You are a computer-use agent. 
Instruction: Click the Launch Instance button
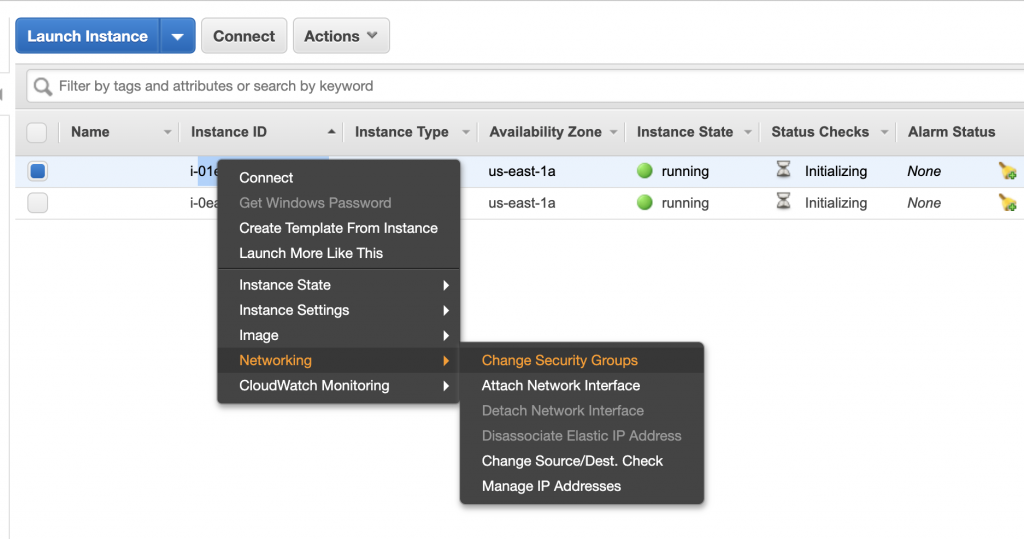pos(87,36)
